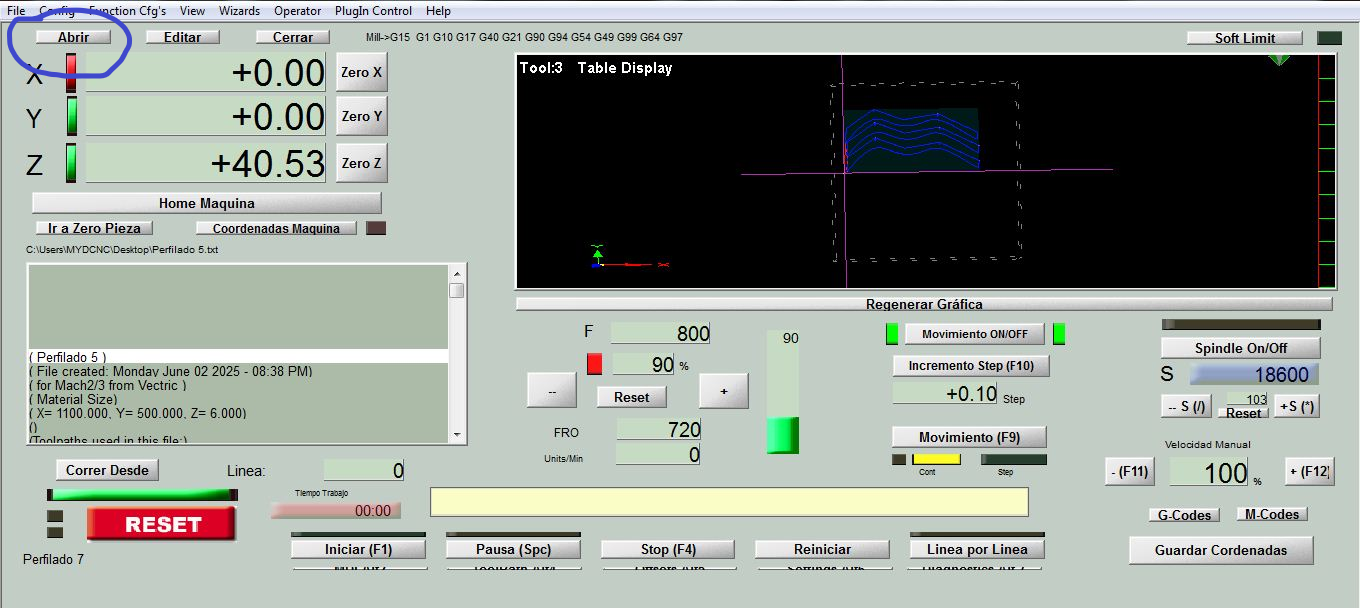Click the G-code list scroll up arrow
Screen dimensions: 1360x608
tap(457, 273)
